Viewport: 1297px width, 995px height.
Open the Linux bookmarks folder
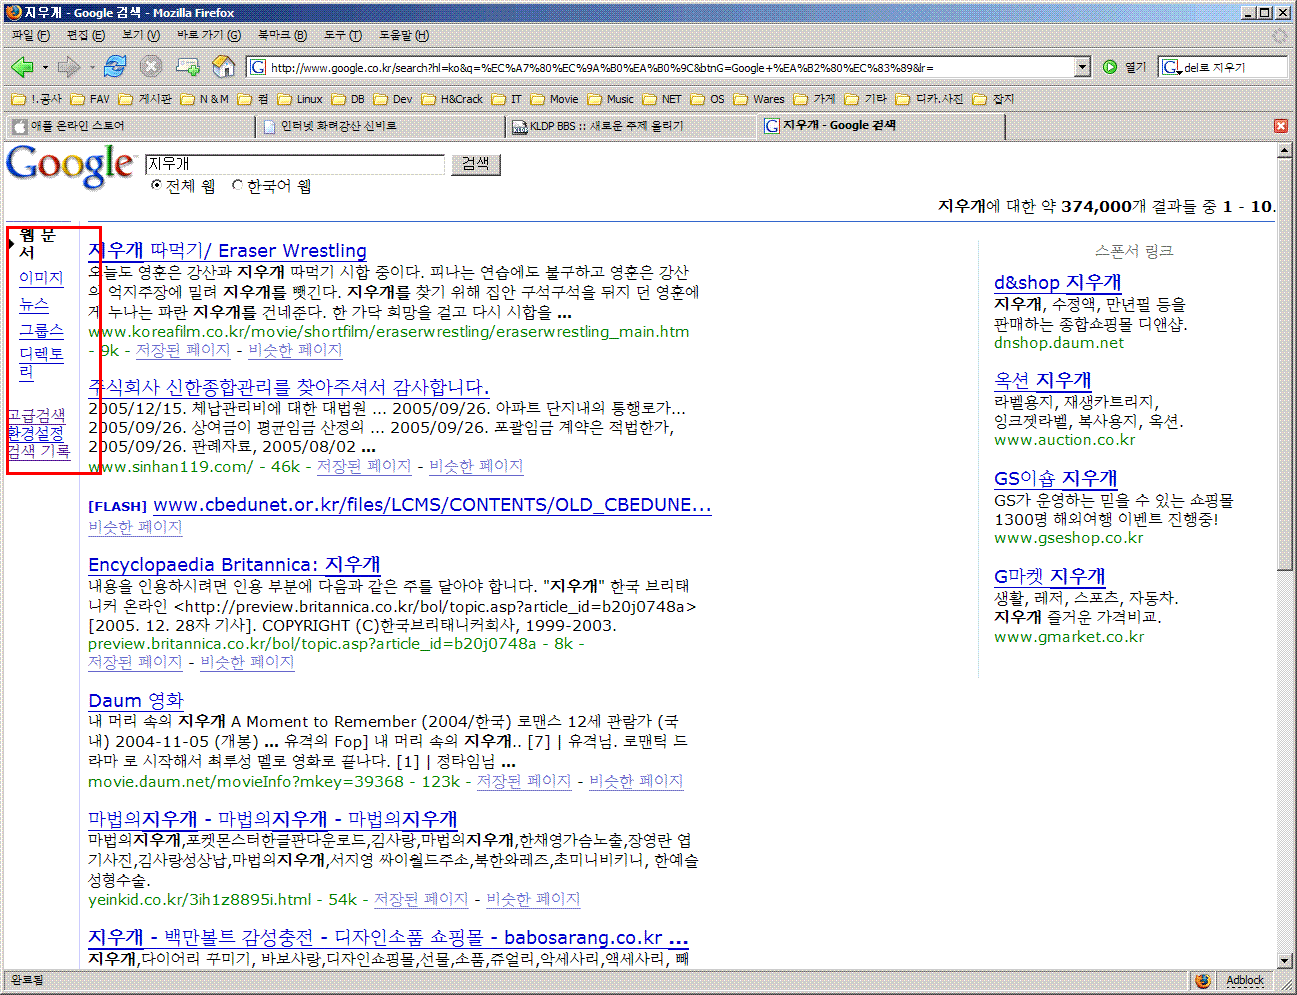pos(300,99)
